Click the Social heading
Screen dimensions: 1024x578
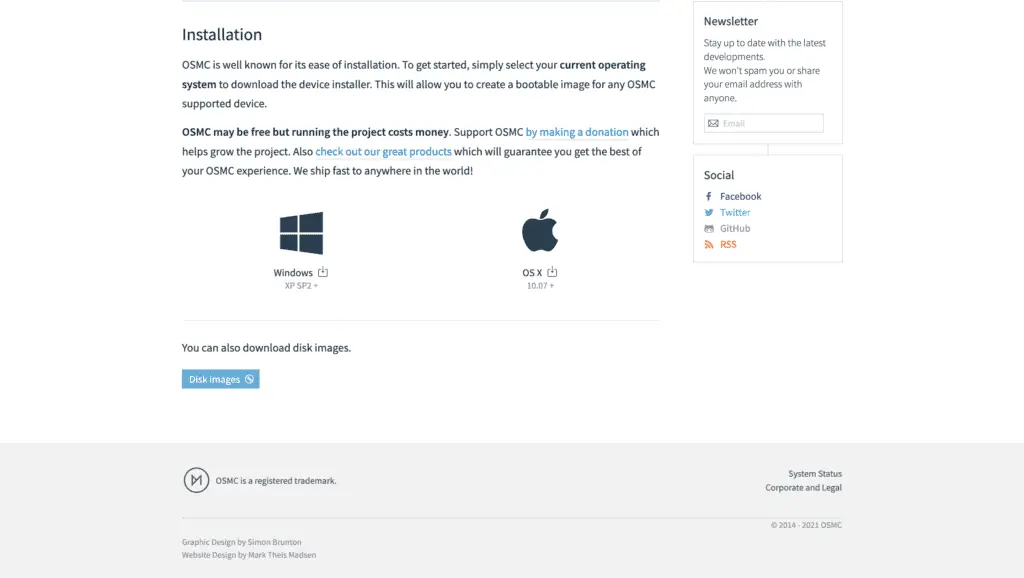pyautogui.click(x=718, y=175)
